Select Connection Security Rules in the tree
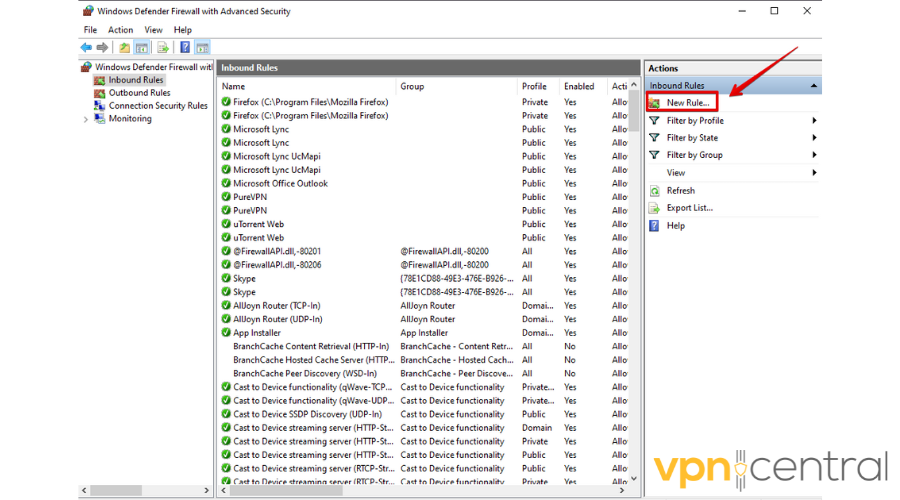This screenshot has width=900, height=500. pos(158,106)
